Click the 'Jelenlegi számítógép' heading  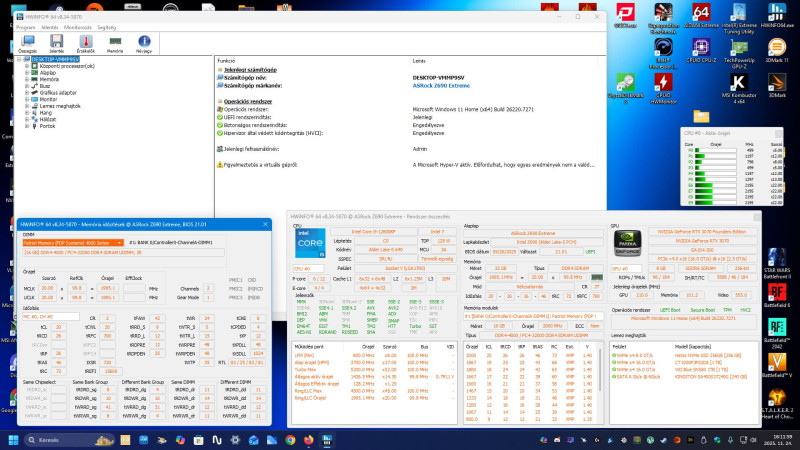[250, 70]
